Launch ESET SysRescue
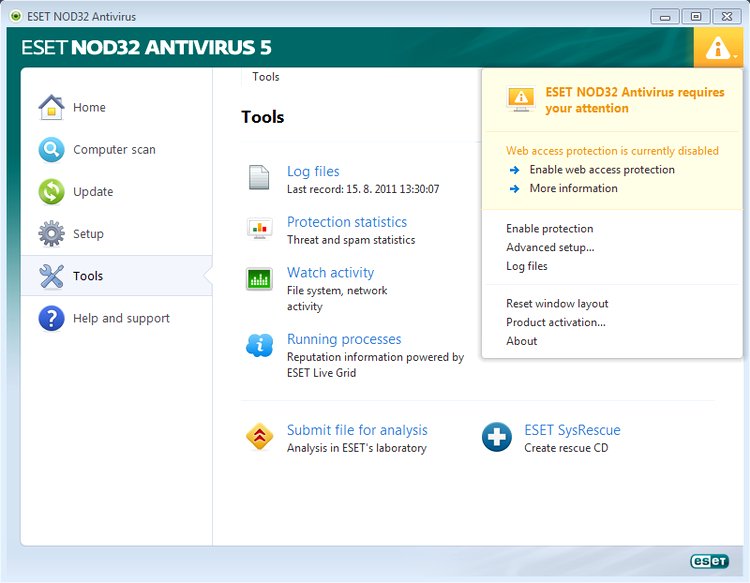750x583 pixels. tap(573, 430)
